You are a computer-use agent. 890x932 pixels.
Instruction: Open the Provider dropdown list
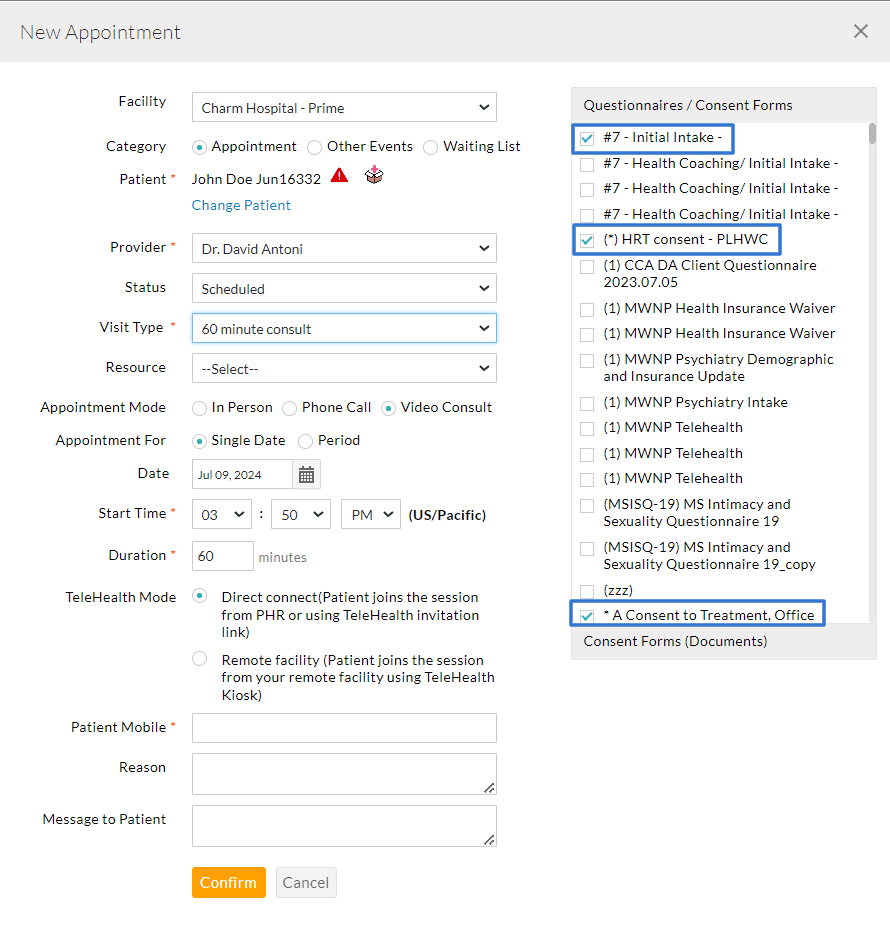[344, 248]
